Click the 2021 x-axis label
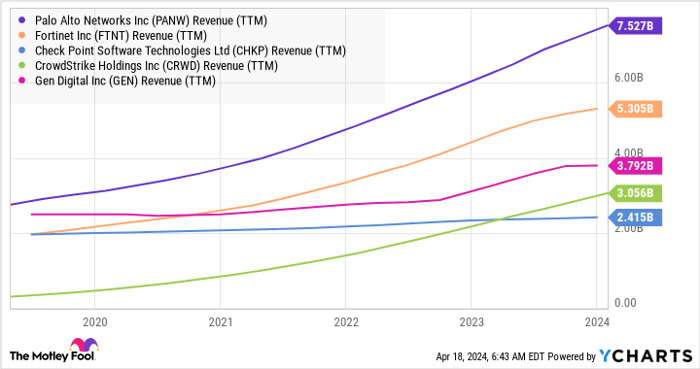The width and height of the screenshot is (700, 369). tap(221, 322)
